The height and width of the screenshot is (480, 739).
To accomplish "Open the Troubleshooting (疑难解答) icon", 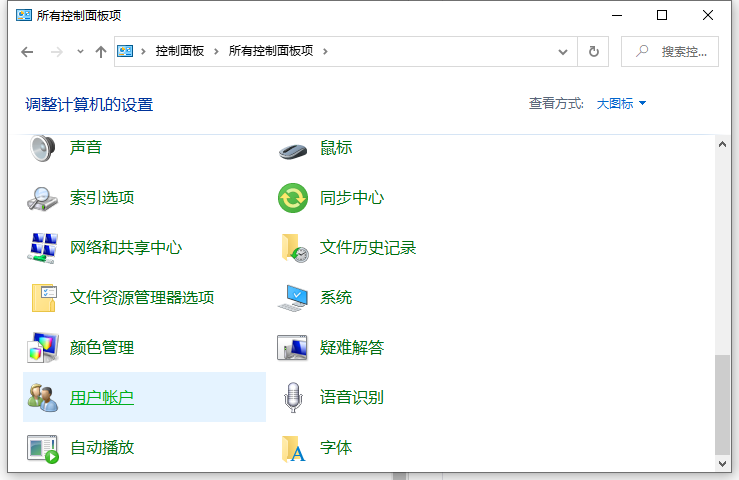I will click(x=293, y=348).
